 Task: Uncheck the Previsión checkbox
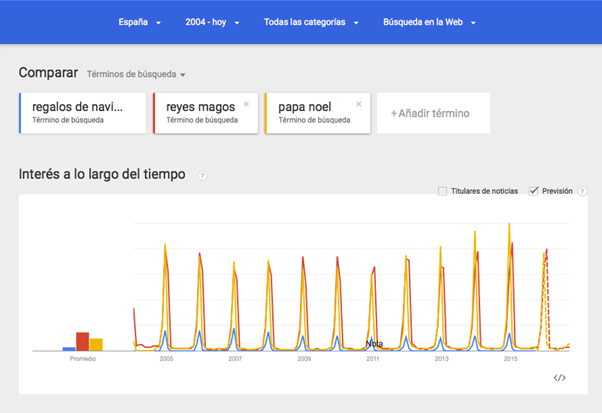pyautogui.click(x=533, y=191)
